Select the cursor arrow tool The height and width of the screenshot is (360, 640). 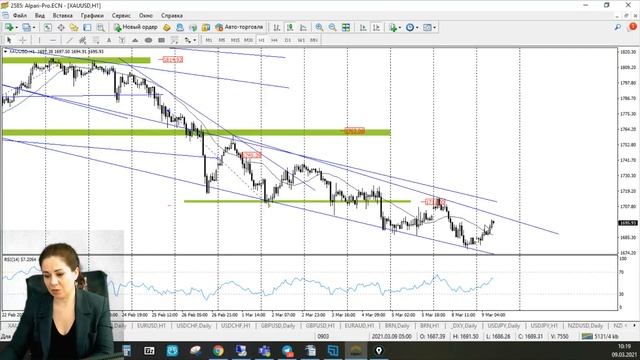coord(9,40)
